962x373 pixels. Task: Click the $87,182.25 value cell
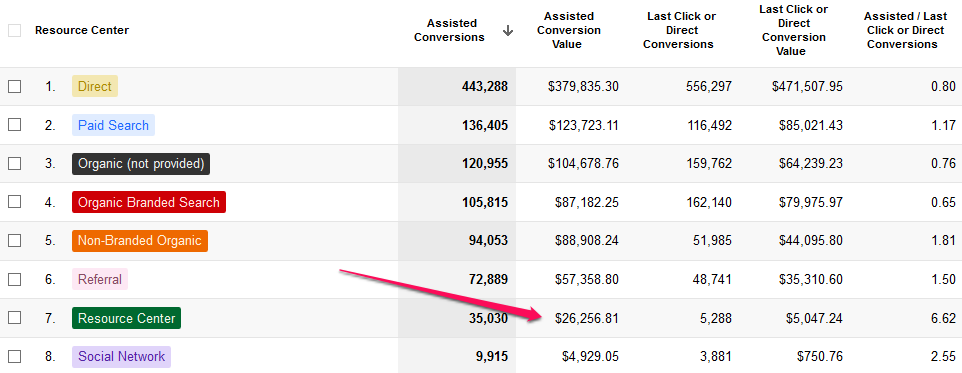[x=586, y=202]
